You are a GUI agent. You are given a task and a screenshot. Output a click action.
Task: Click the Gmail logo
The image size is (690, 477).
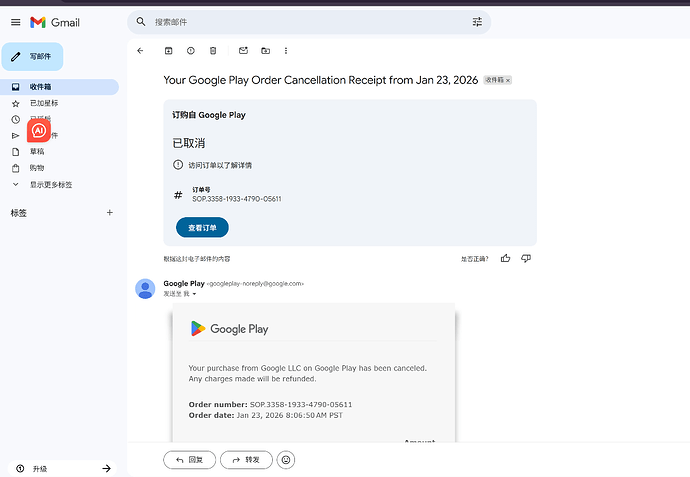(x=55, y=22)
